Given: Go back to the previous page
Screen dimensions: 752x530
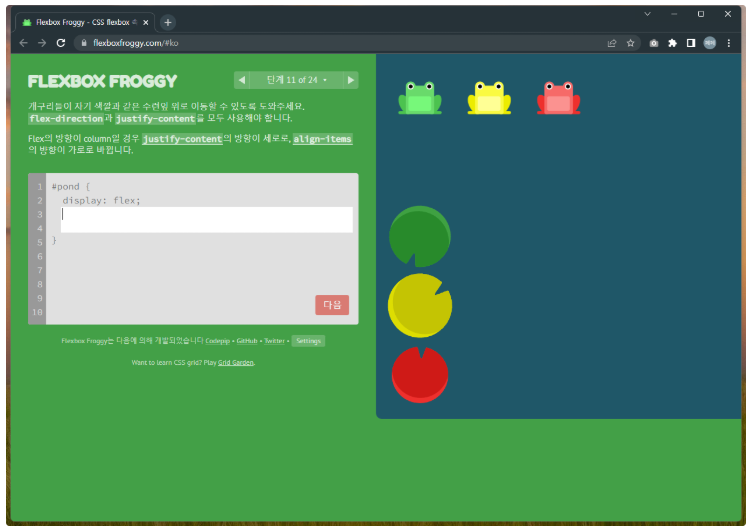Looking at the screenshot, I should [23, 43].
